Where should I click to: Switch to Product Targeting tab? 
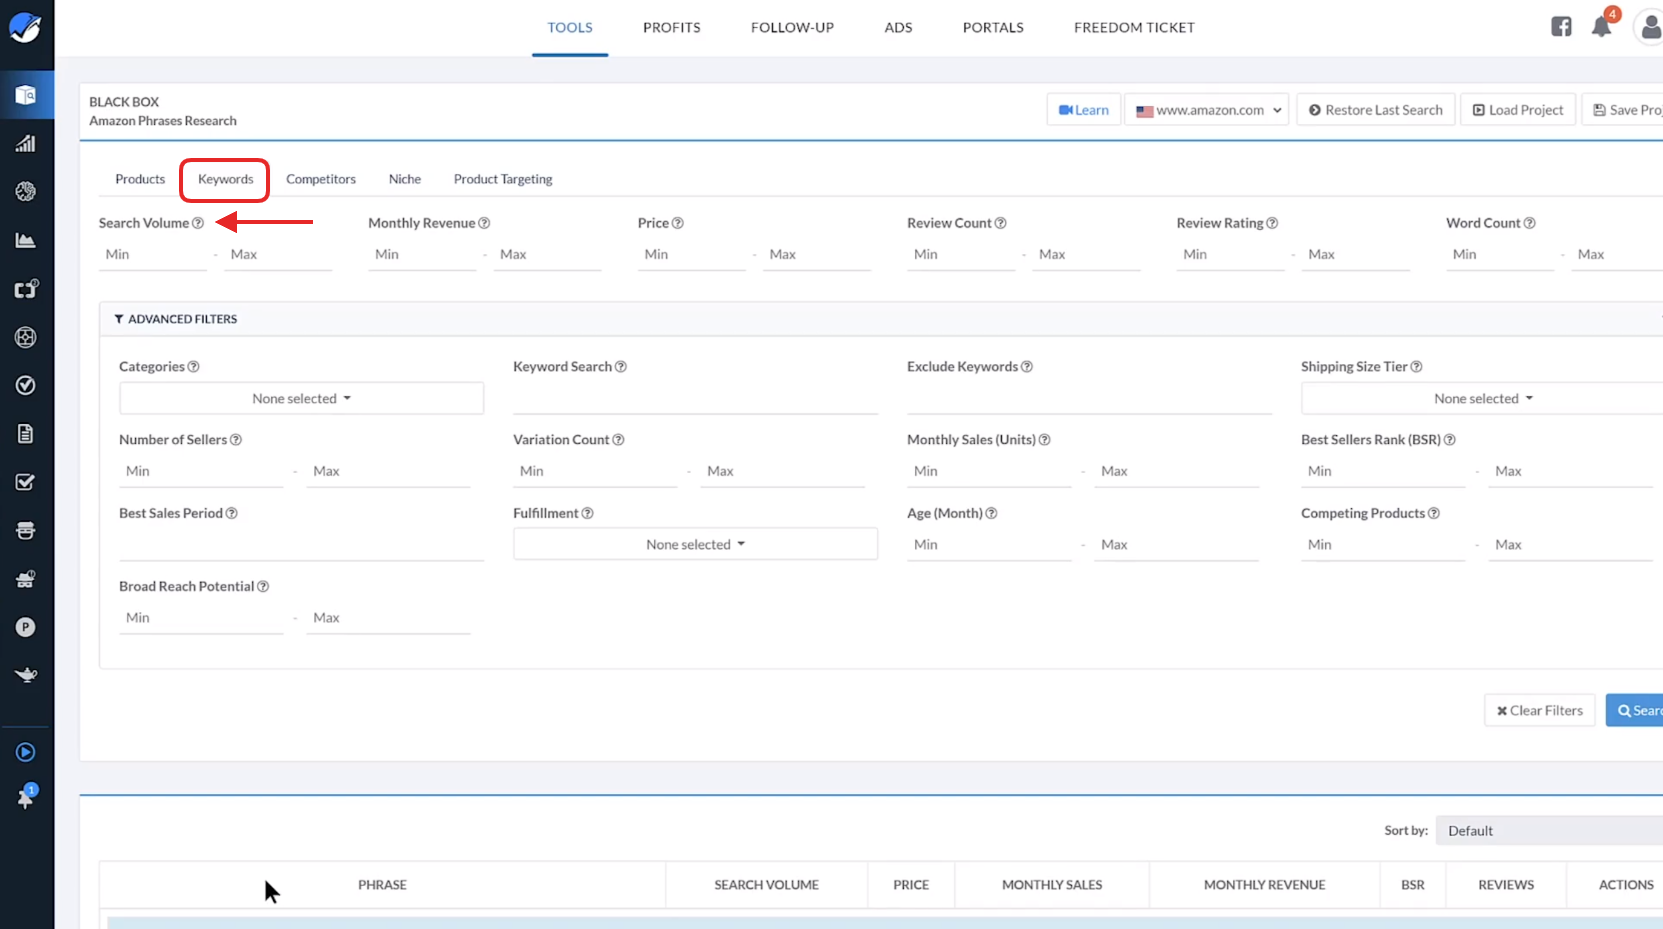[503, 179]
